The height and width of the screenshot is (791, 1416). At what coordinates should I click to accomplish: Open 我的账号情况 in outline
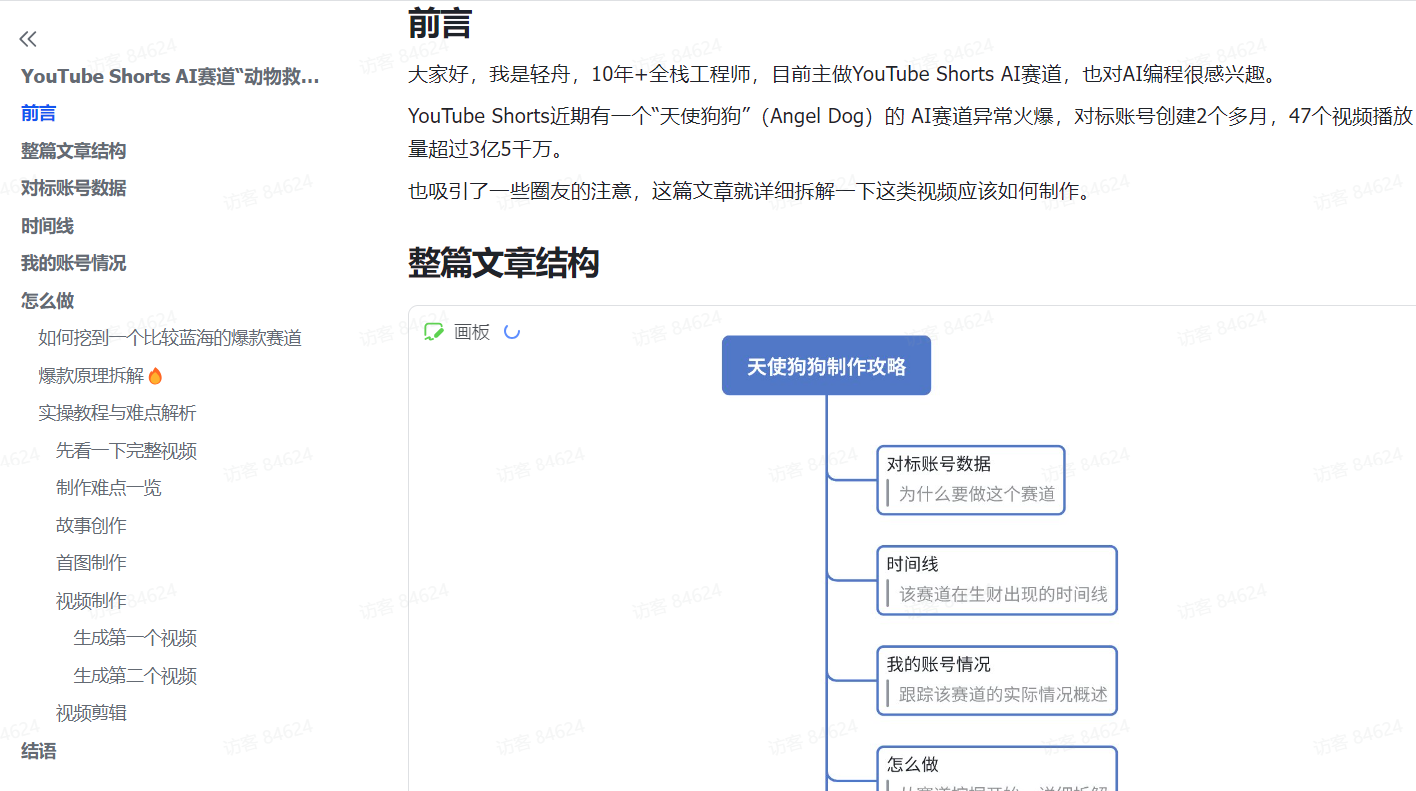tap(74, 263)
